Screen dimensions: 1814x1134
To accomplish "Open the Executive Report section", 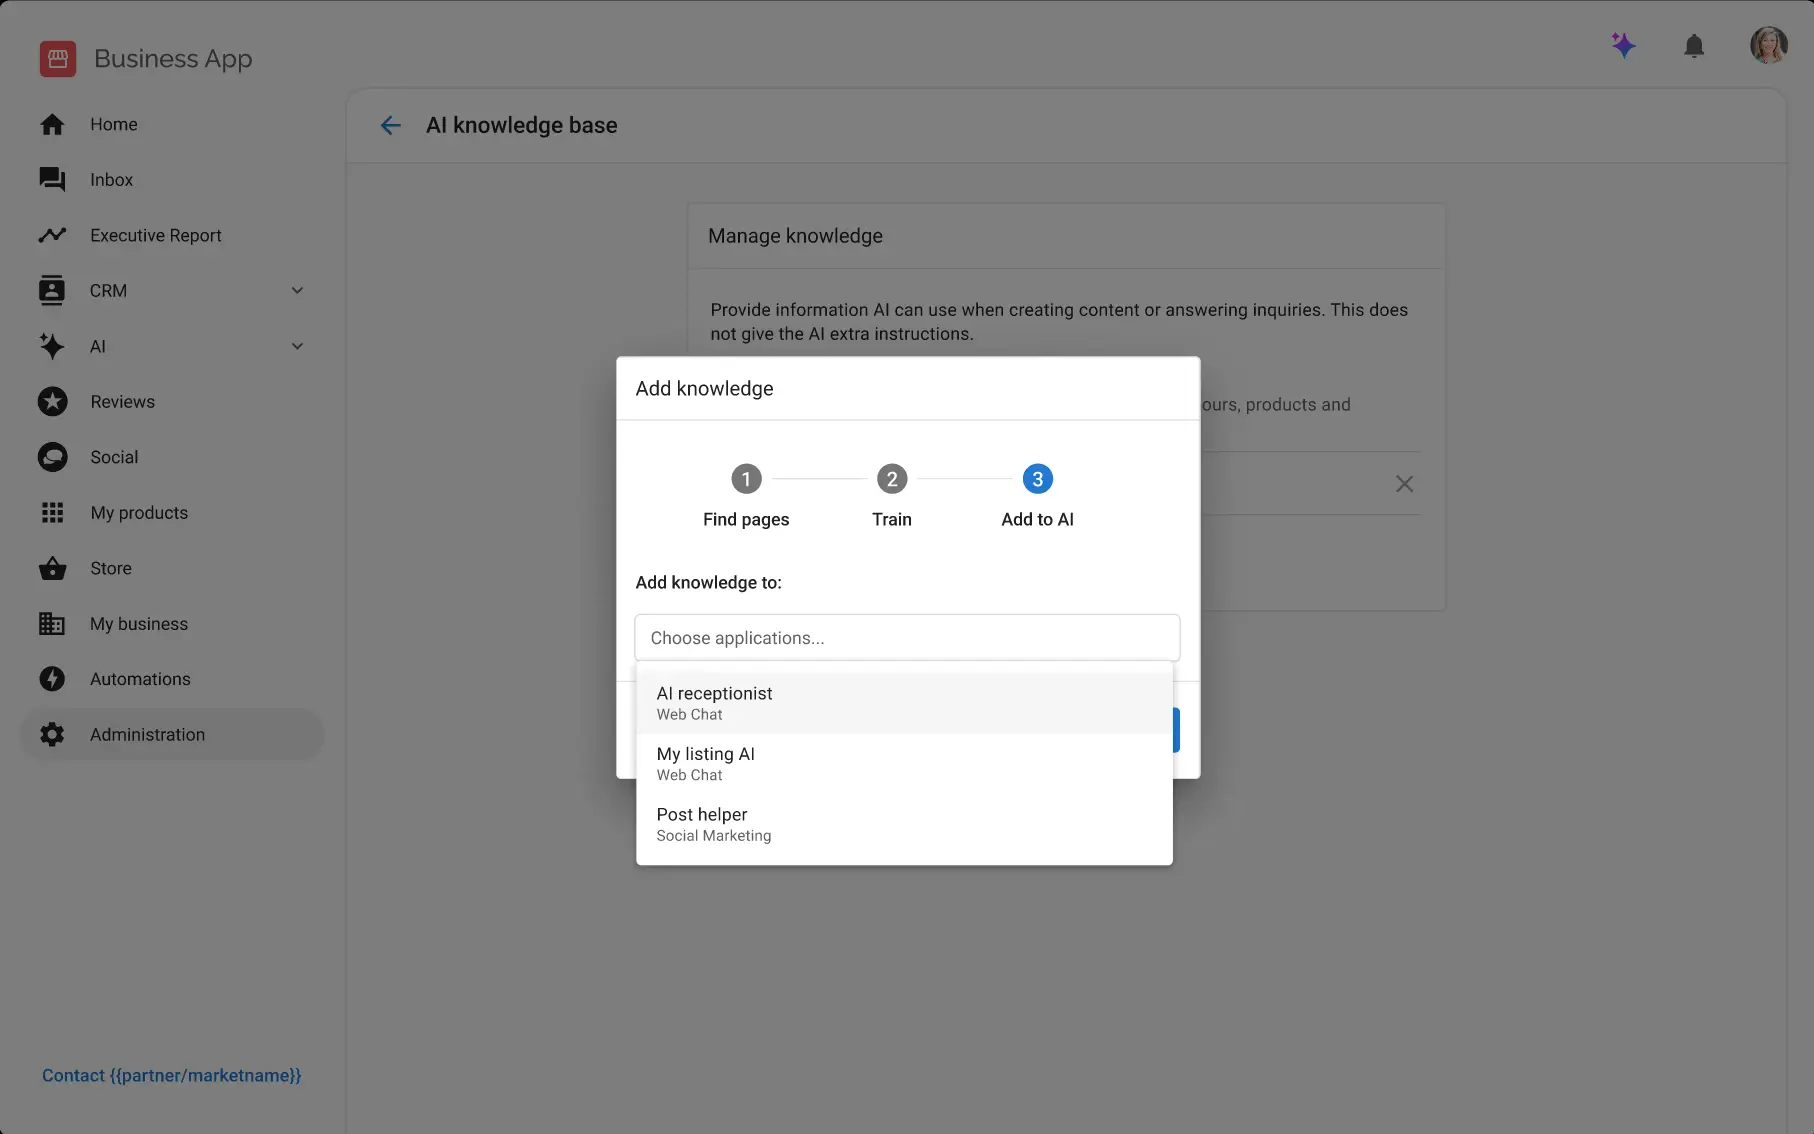I will point(155,235).
